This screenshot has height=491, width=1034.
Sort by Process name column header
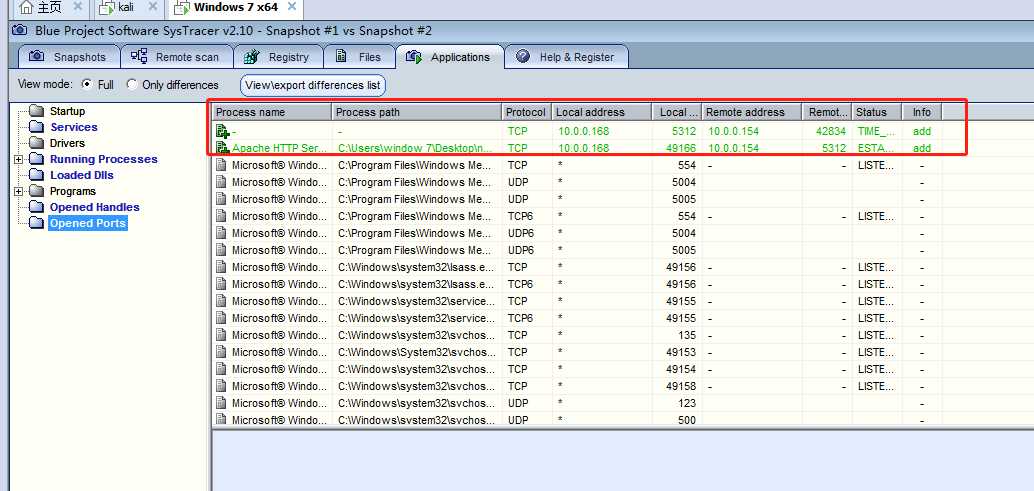click(272, 112)
